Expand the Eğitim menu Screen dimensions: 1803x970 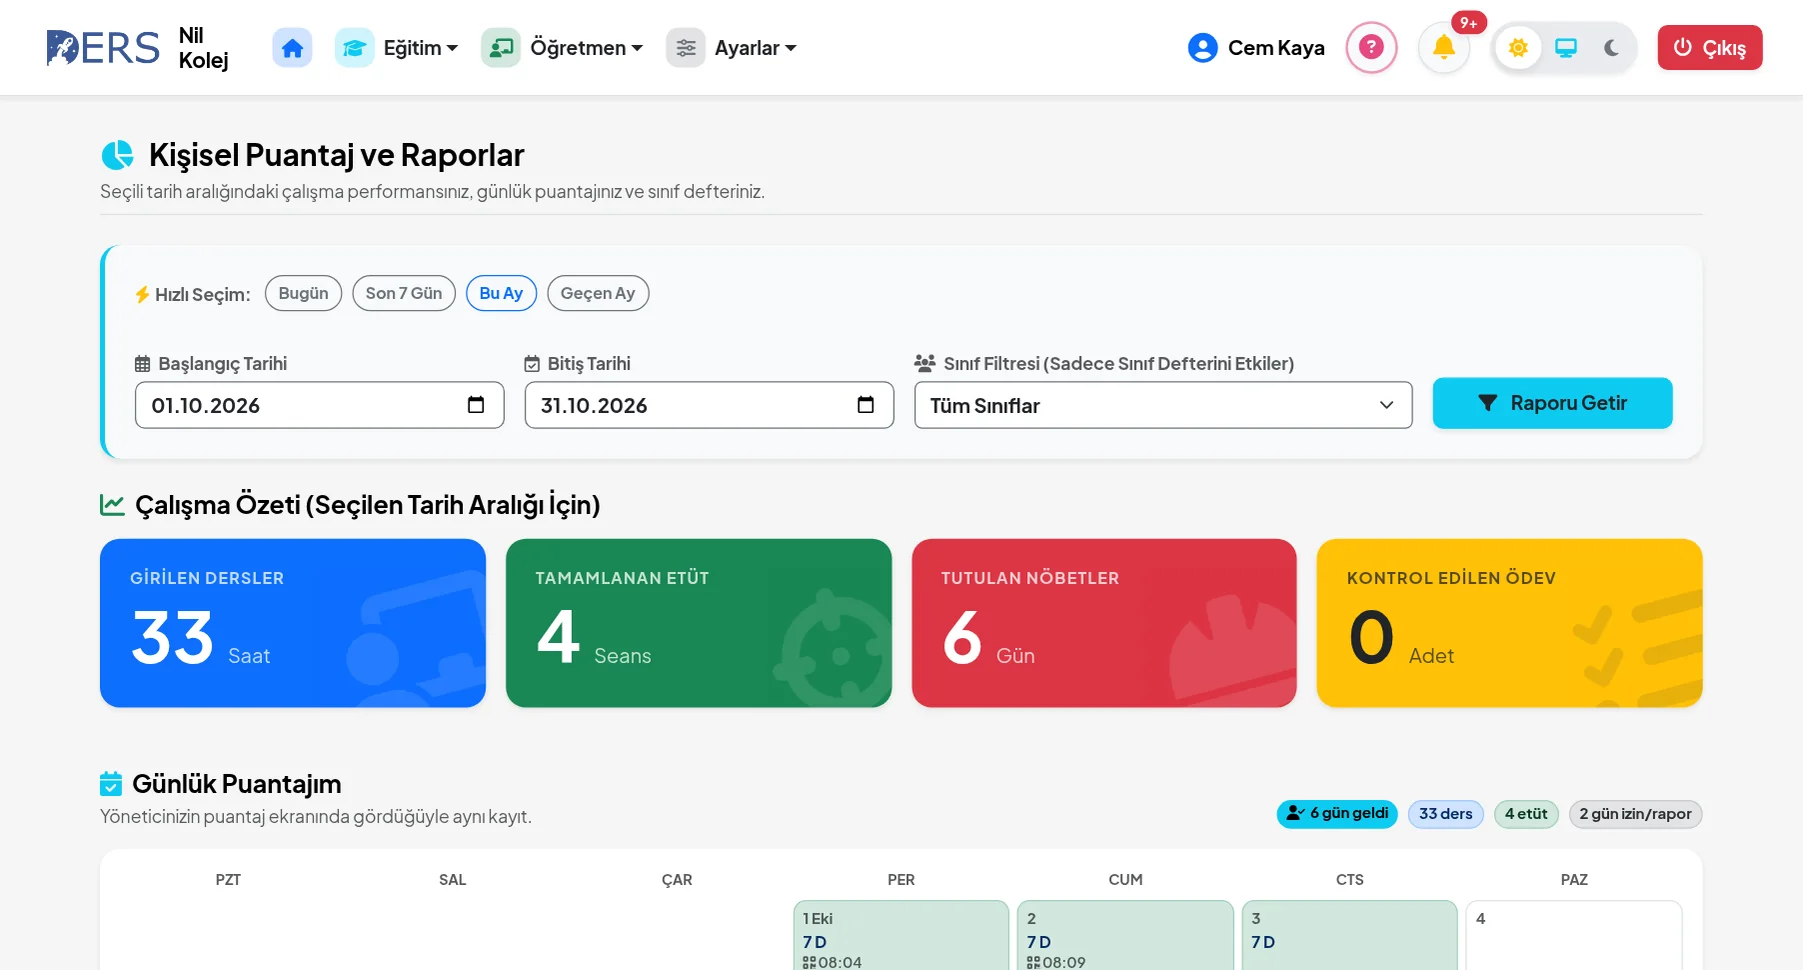pos(420,48)
